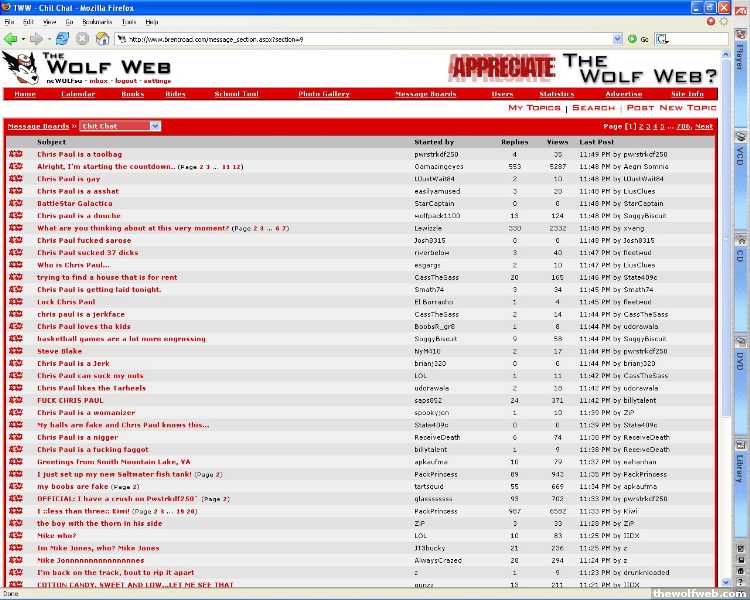The width and height of the screenshot is (750, 600).
Task: Open the 'BattleStar Galactica' thread
Action: (x=75, y=203)
